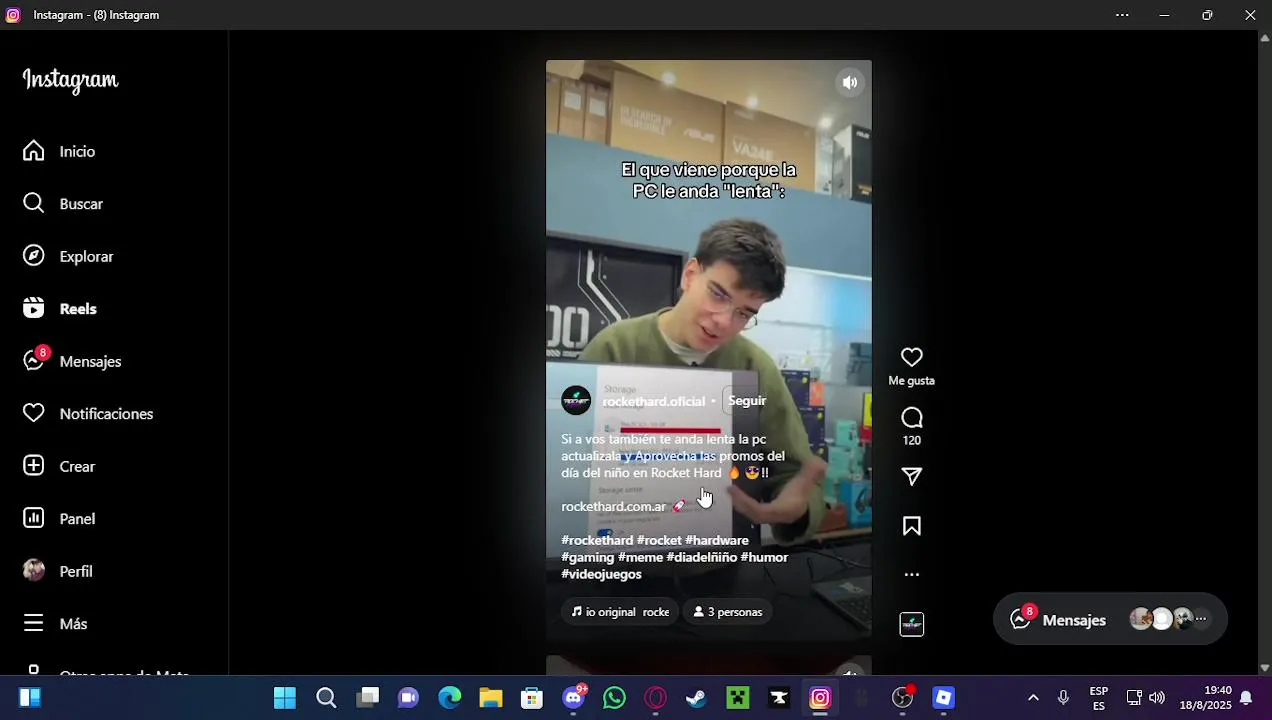Open the Explorar compass page
Viewport: 1272px width, 720px height.
tap(69, 256)
